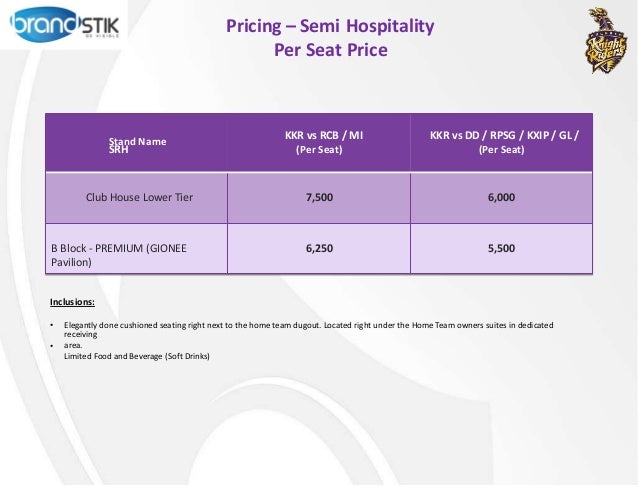Select the 'B Block - PREMIUM' stand cell

[x=119, y=254]
